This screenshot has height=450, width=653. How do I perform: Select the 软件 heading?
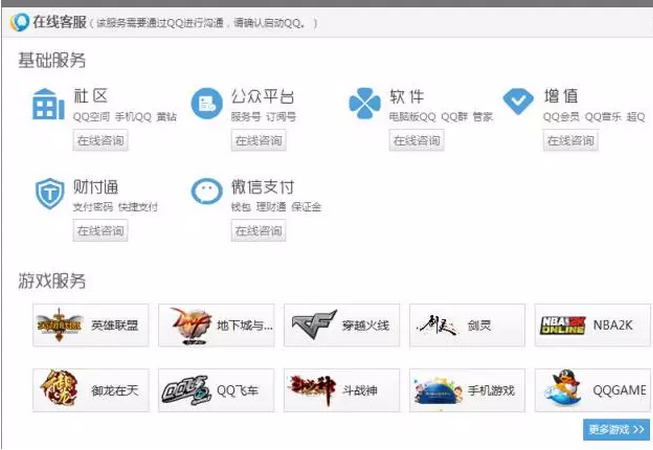[407, 96]
